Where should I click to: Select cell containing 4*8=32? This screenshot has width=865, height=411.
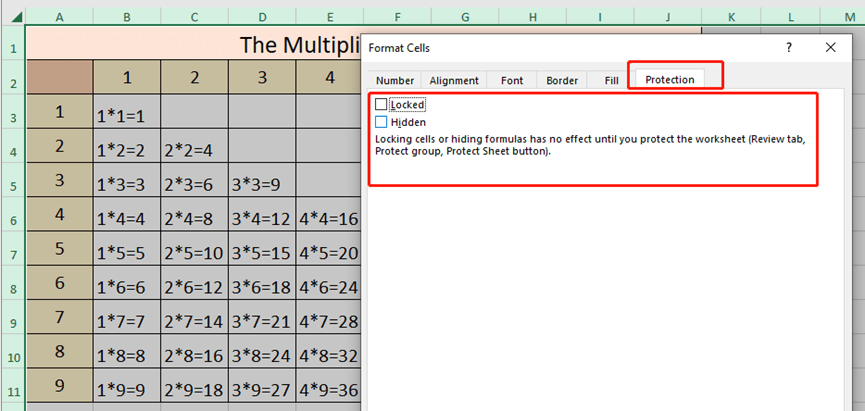pyautogui.click(x=330, y=351)
